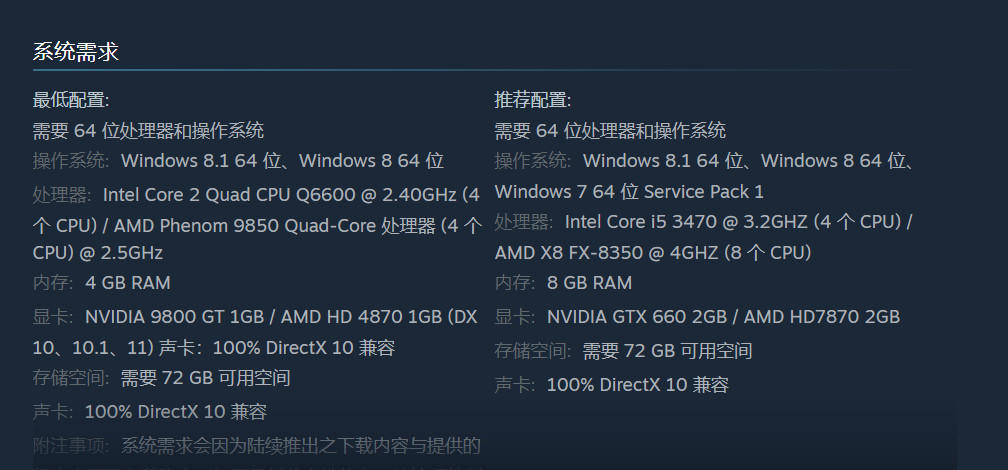Click recommended 声卡 100% DirectX 10 line
The width and height of the screenshot is (1008, 470).
point(611,385)
